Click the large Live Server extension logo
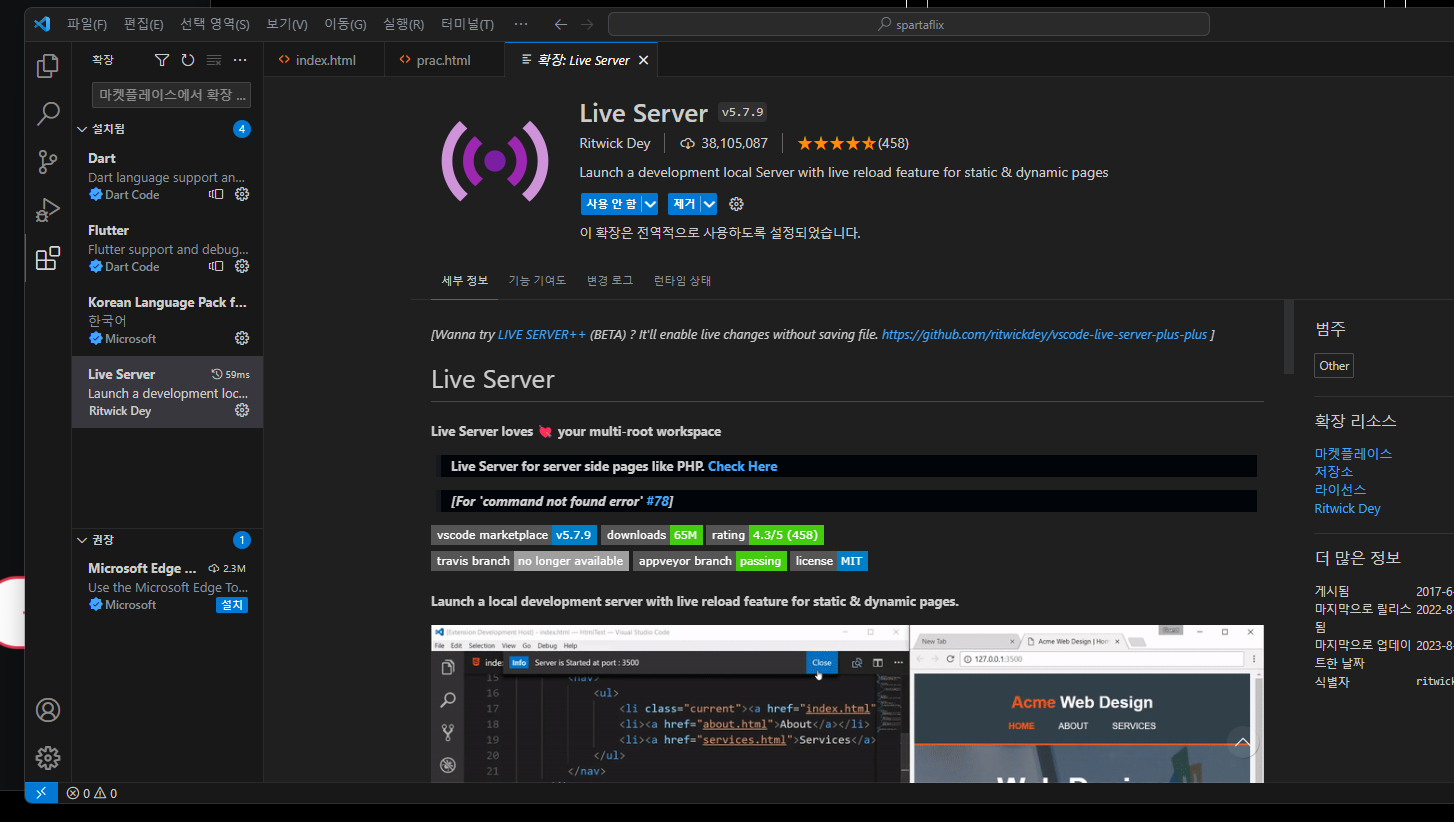 495,160
